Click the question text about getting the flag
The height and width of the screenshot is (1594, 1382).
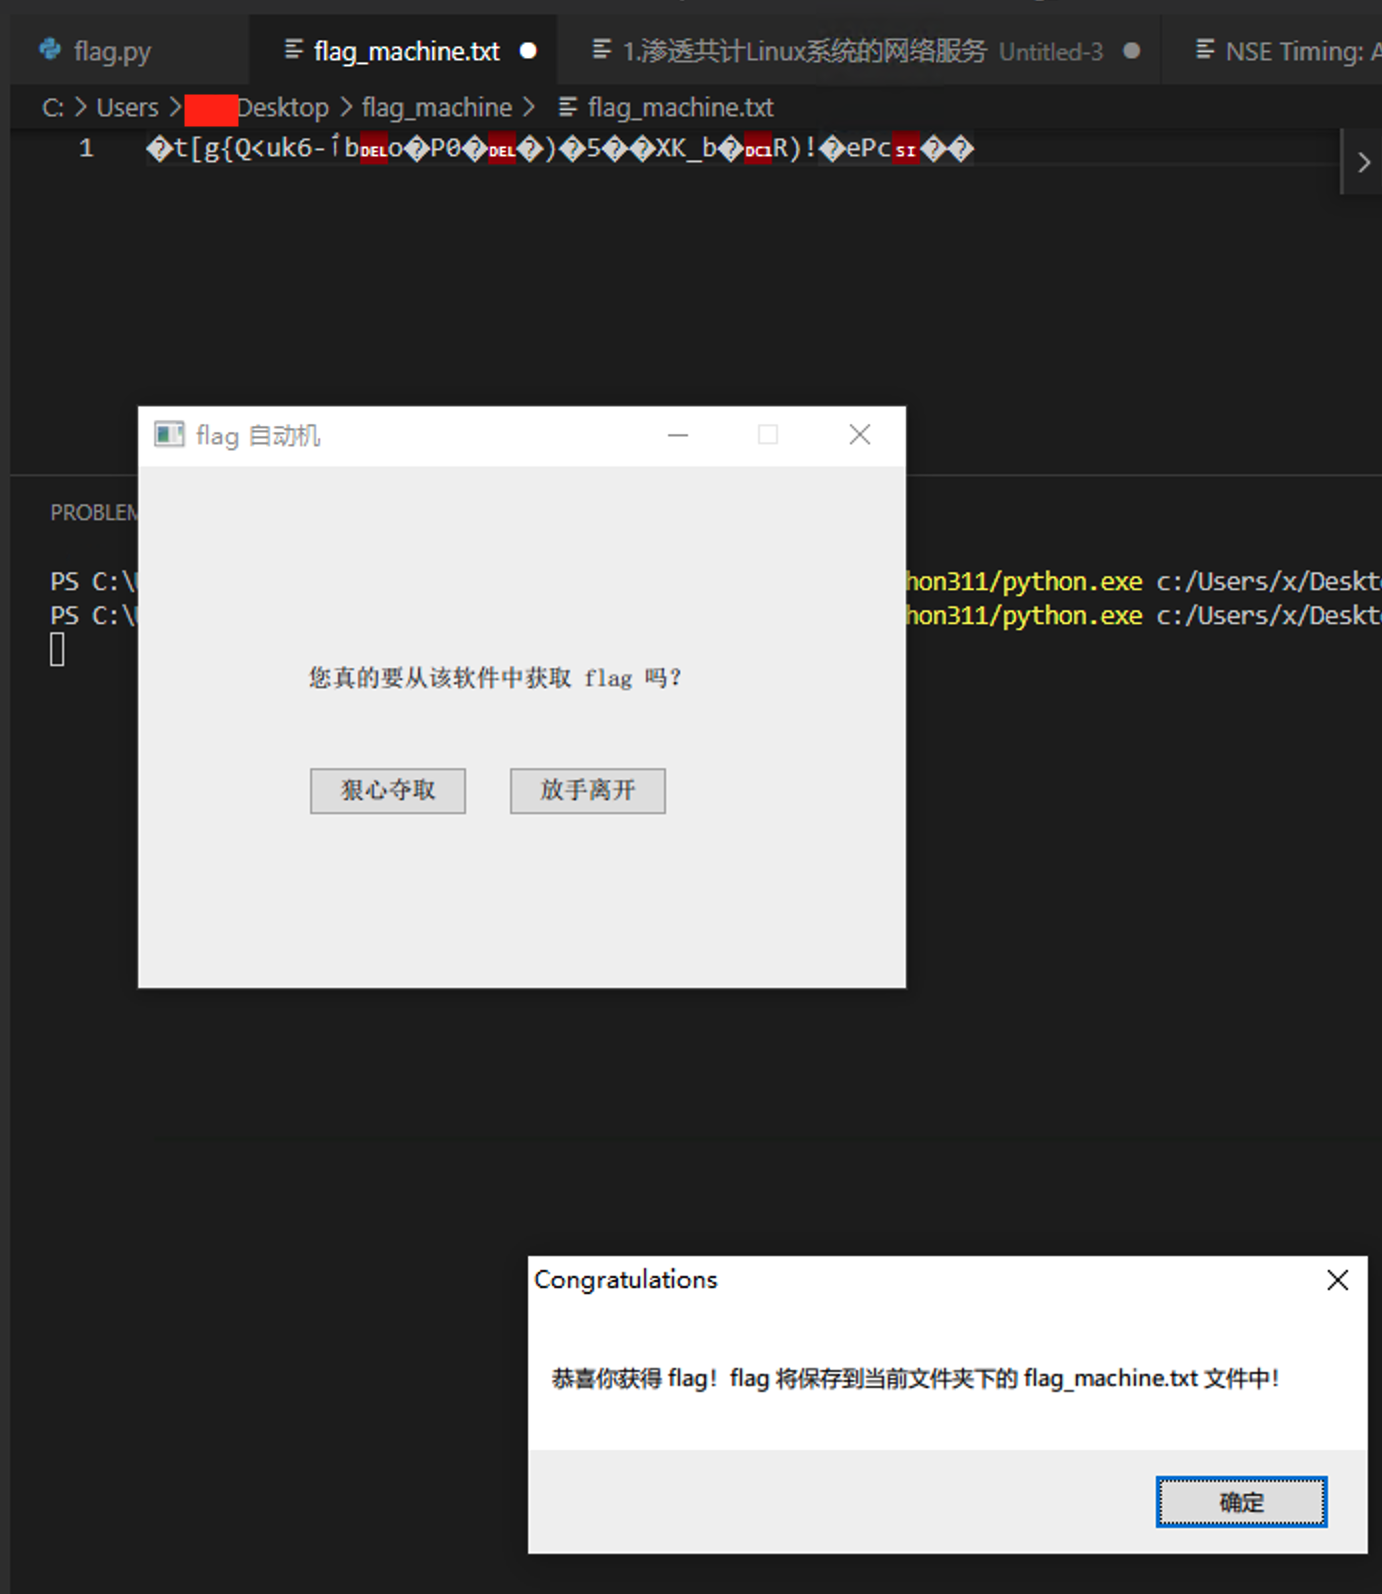tap(495, 678)
